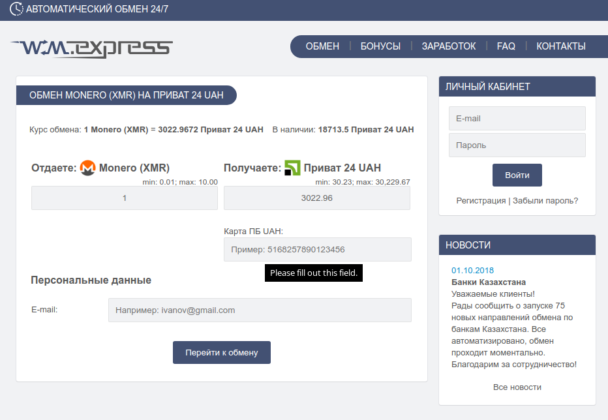The width and height of the screenshot is (608, 420).
Task: Click the reserve value 18713.5 Приват 24 UAH
Action: tap(366, 130)
